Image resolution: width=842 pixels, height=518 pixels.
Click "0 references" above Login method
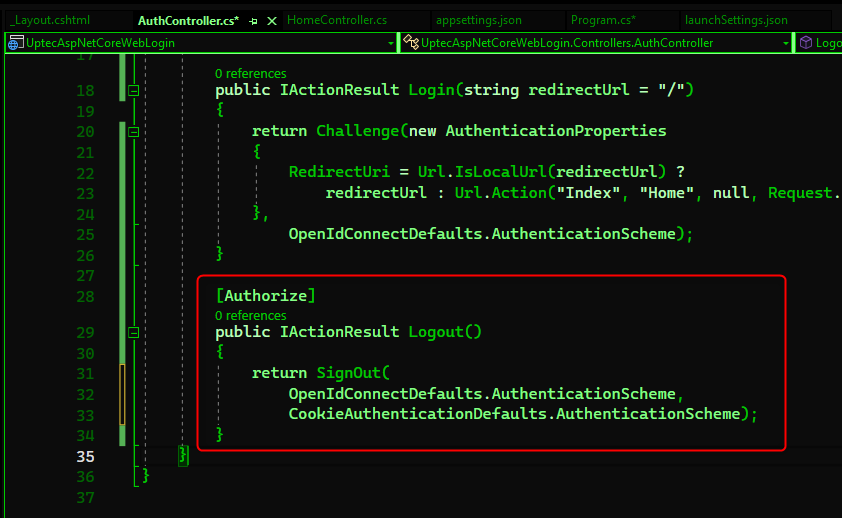[x=250, y=74]
